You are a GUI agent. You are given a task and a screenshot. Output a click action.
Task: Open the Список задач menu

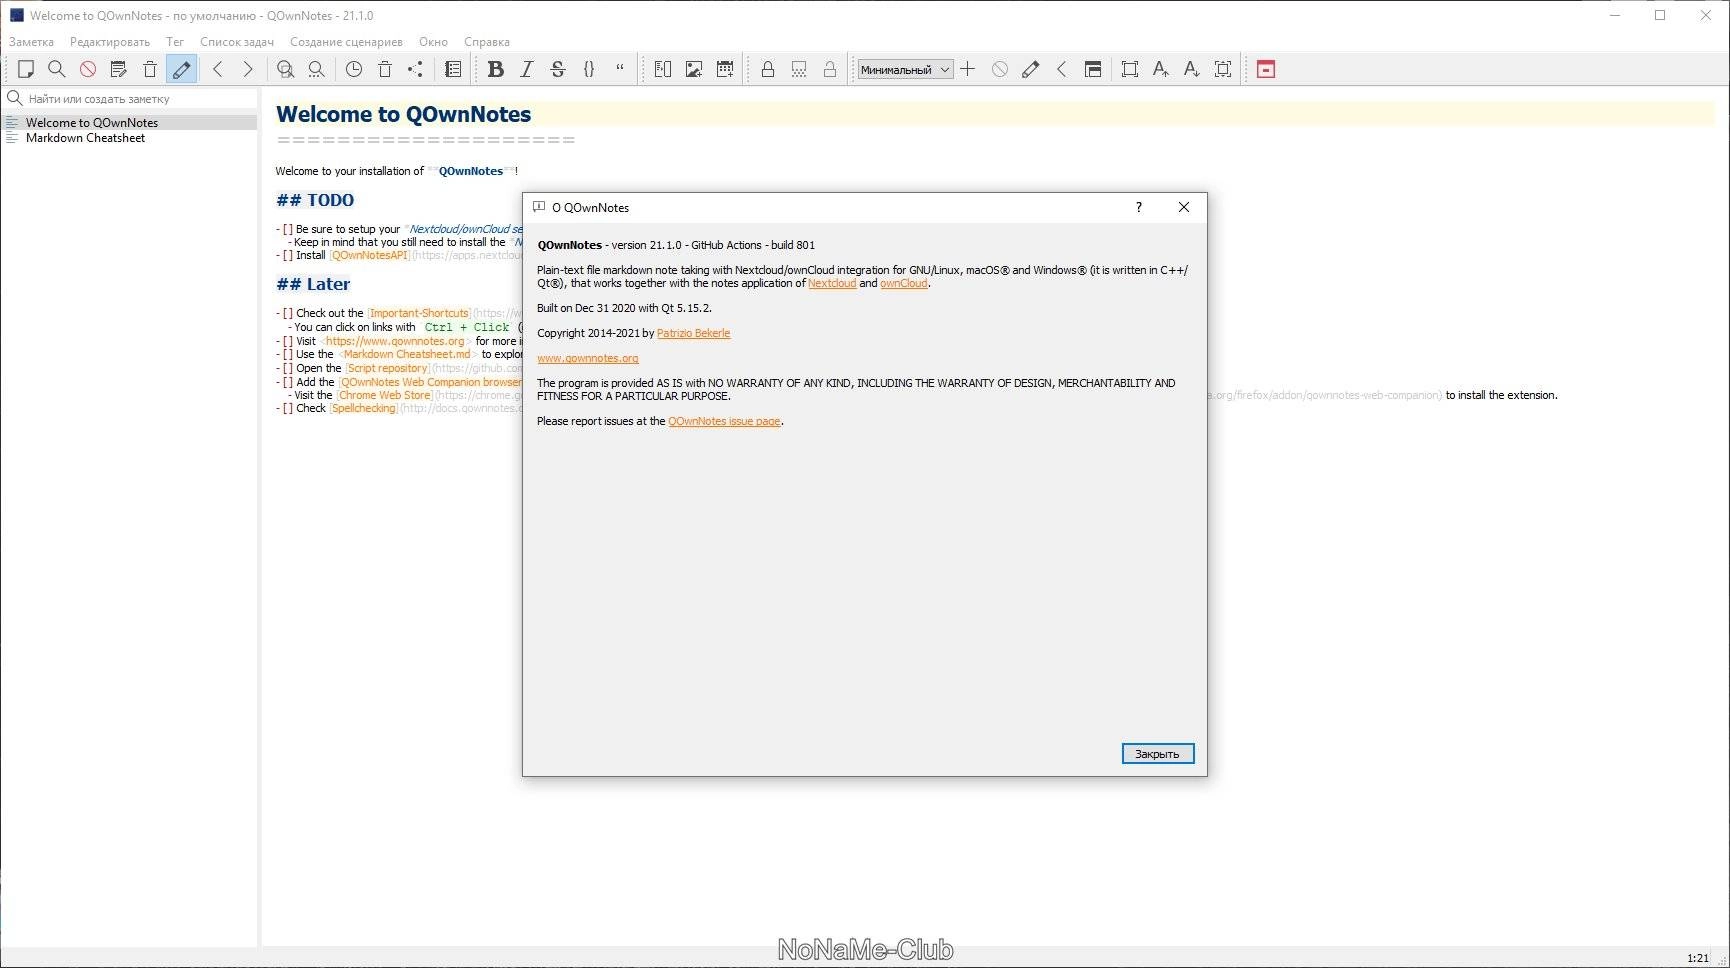point(237,42)
